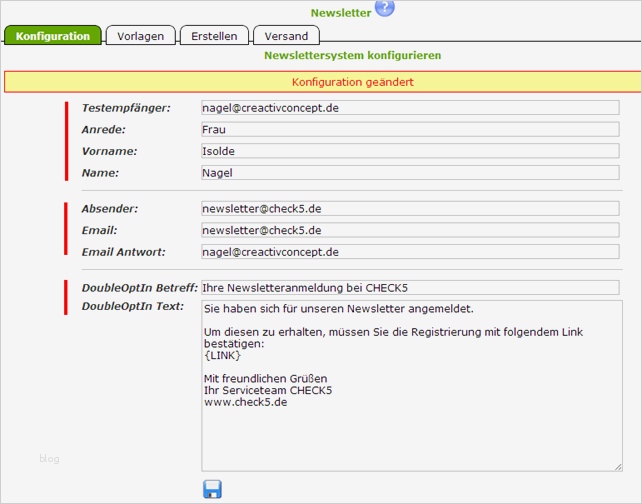Click the 'DoubleOptIn Text:' label
642x504 pixels.
[133, 306]
